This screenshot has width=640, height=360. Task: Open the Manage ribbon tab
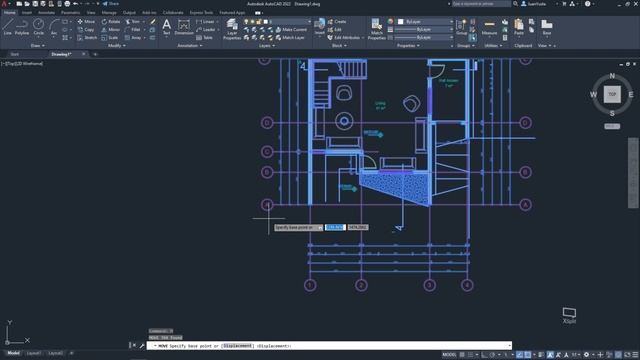[109, 13]
